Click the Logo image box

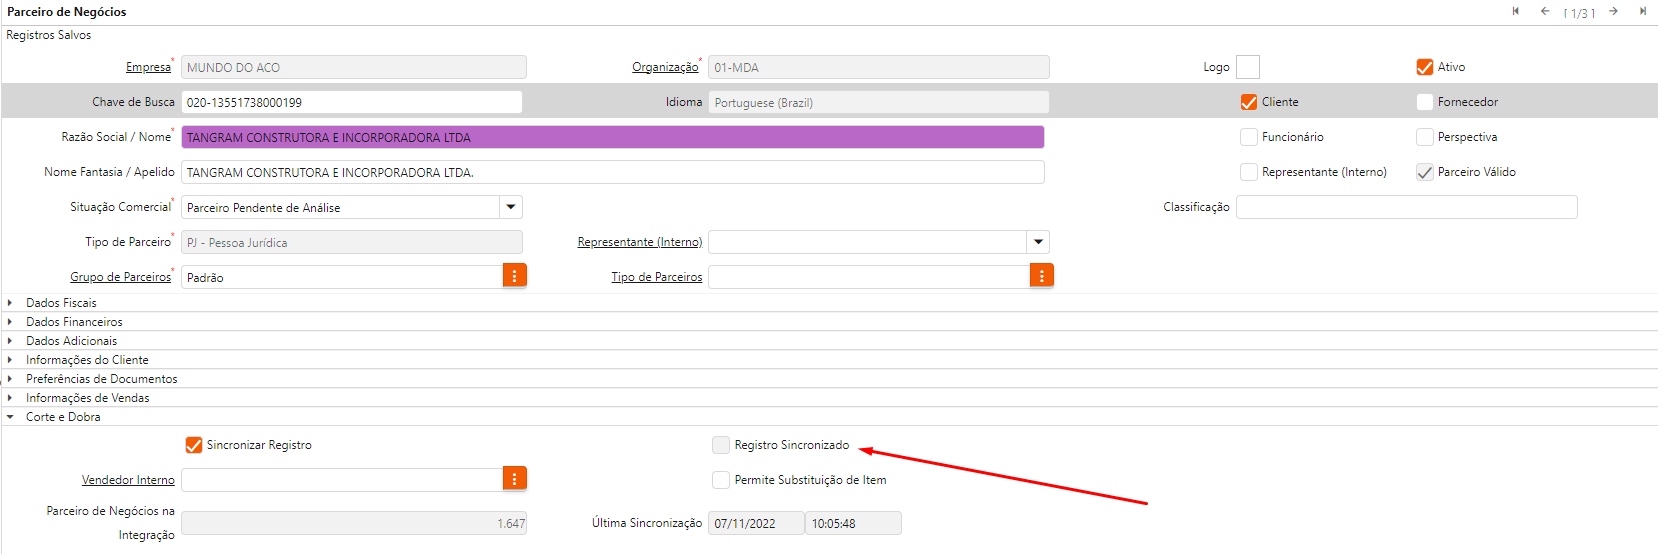click(x=1247, y=67)
